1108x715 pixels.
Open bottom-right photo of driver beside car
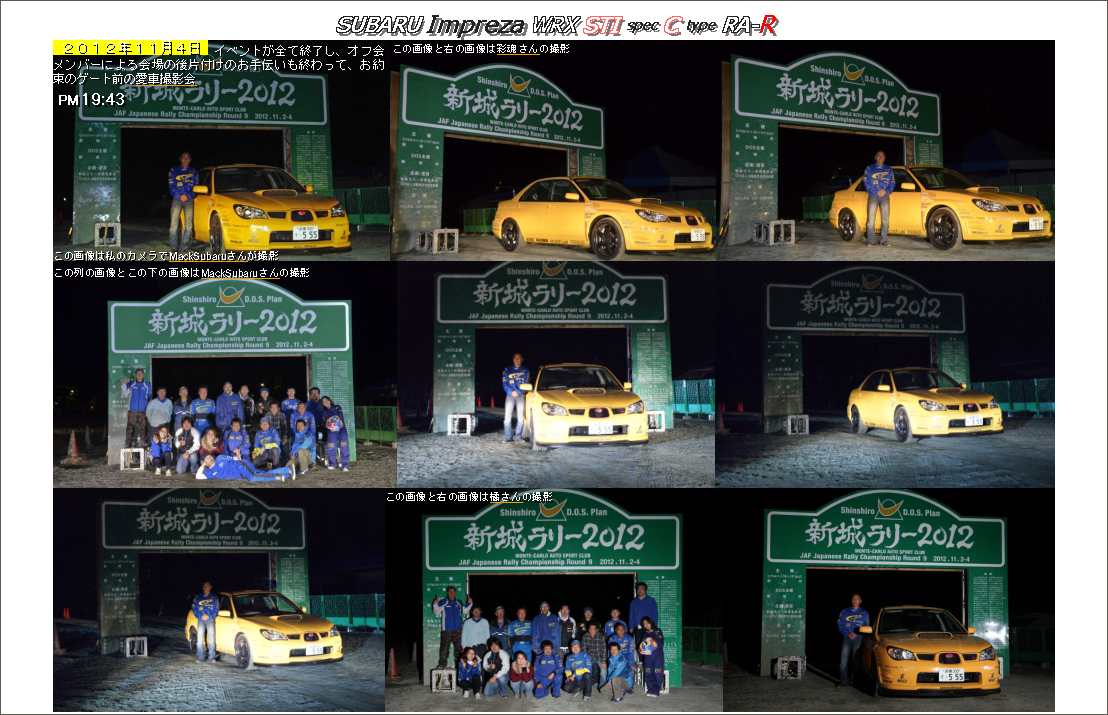(889, 601)
